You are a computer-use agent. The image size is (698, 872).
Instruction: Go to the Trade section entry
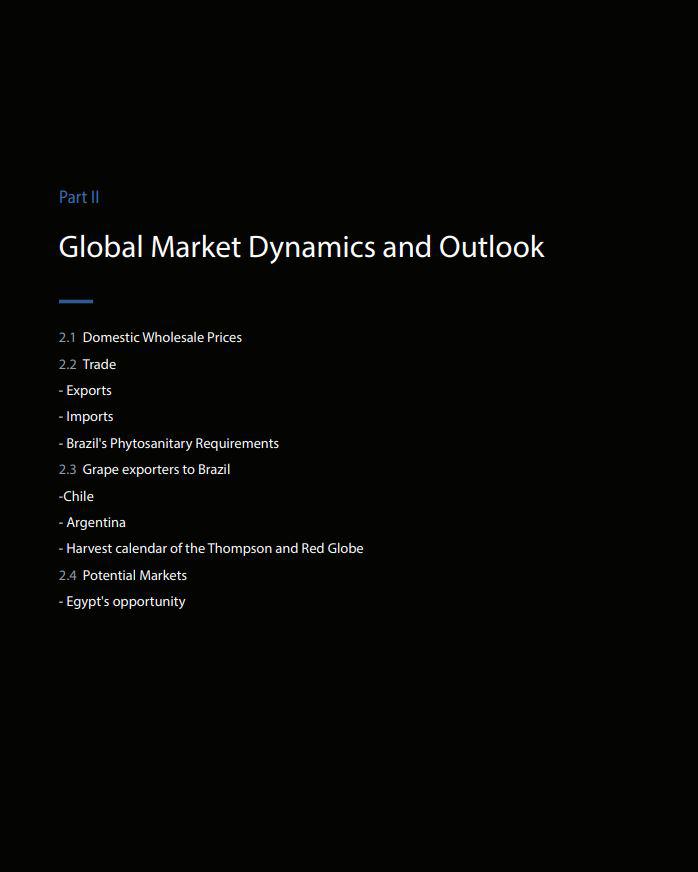(x=99, y=364)
